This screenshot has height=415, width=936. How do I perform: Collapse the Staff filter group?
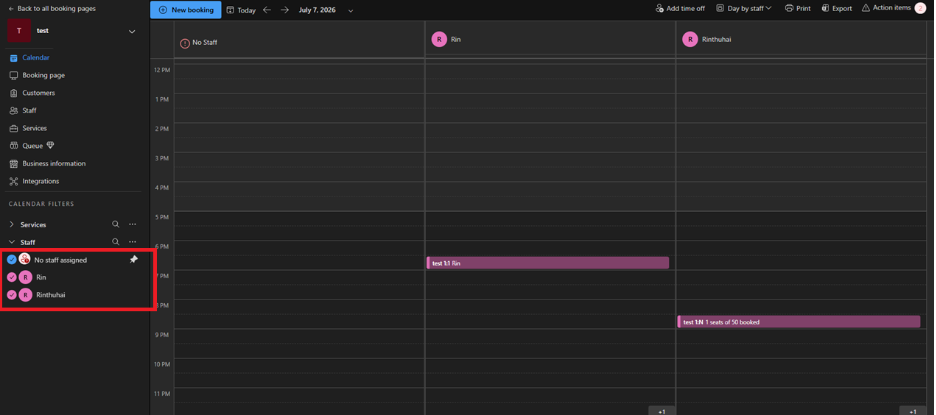[12, 242]
